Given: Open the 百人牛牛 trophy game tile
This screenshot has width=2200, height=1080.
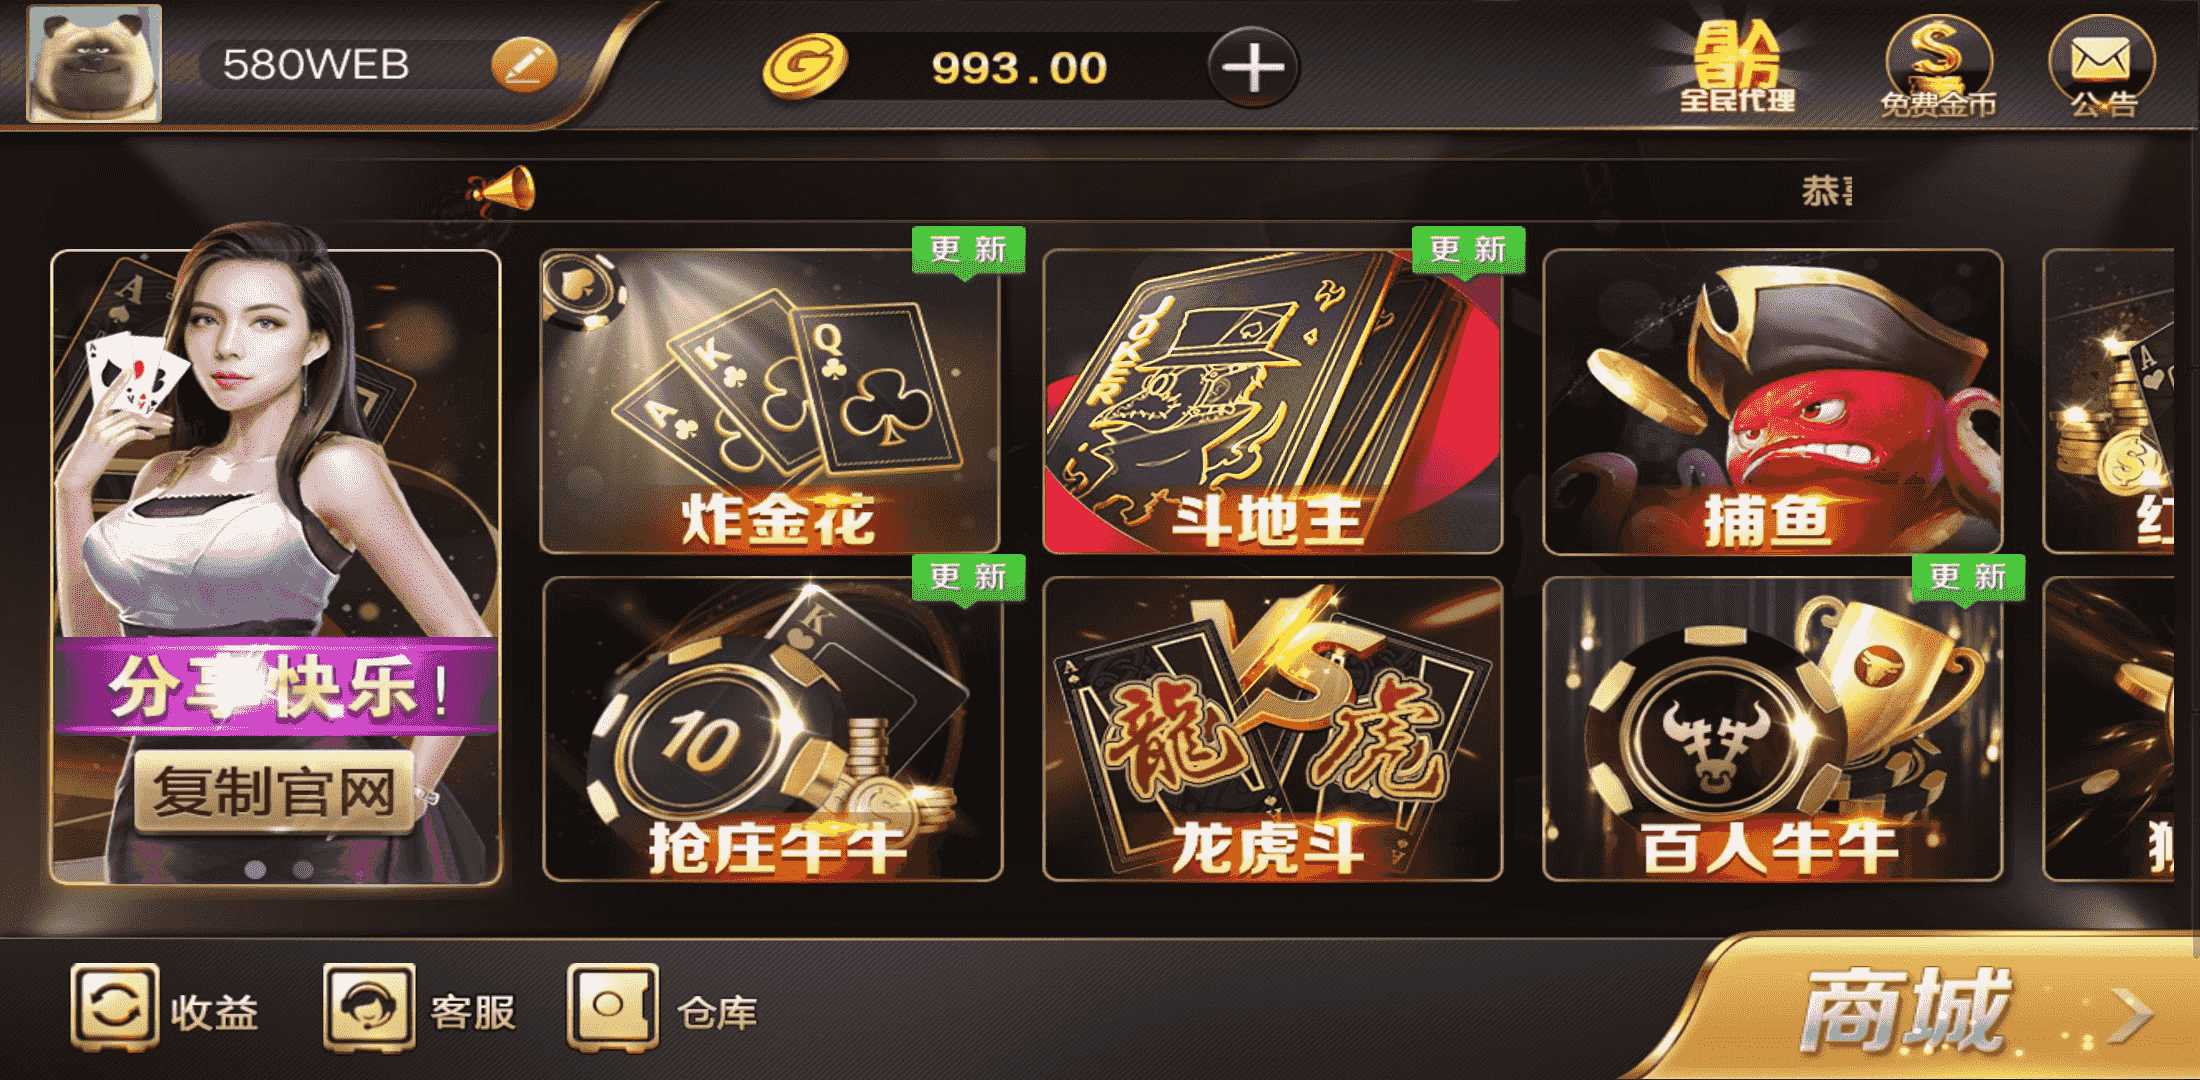Looking at the screenshot, I should point(1772,729).
